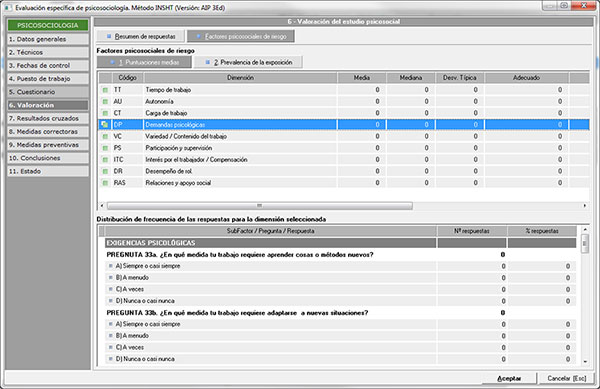Select the Autonomía dimension row
Viewport: 600px width, 389px height.
(344, 102)
